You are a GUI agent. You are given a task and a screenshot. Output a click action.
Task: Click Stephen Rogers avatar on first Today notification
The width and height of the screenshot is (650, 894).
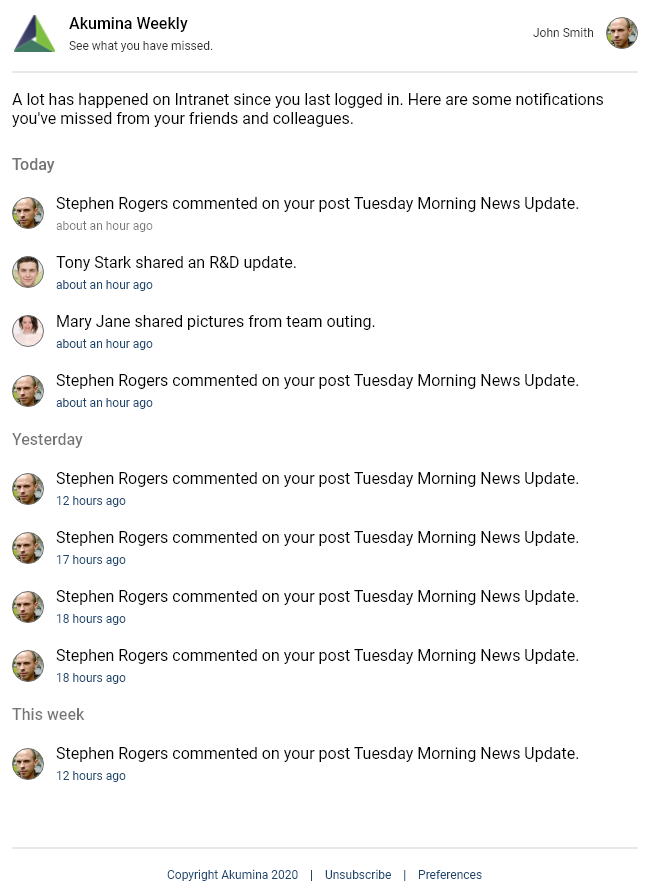coord(28,213)
